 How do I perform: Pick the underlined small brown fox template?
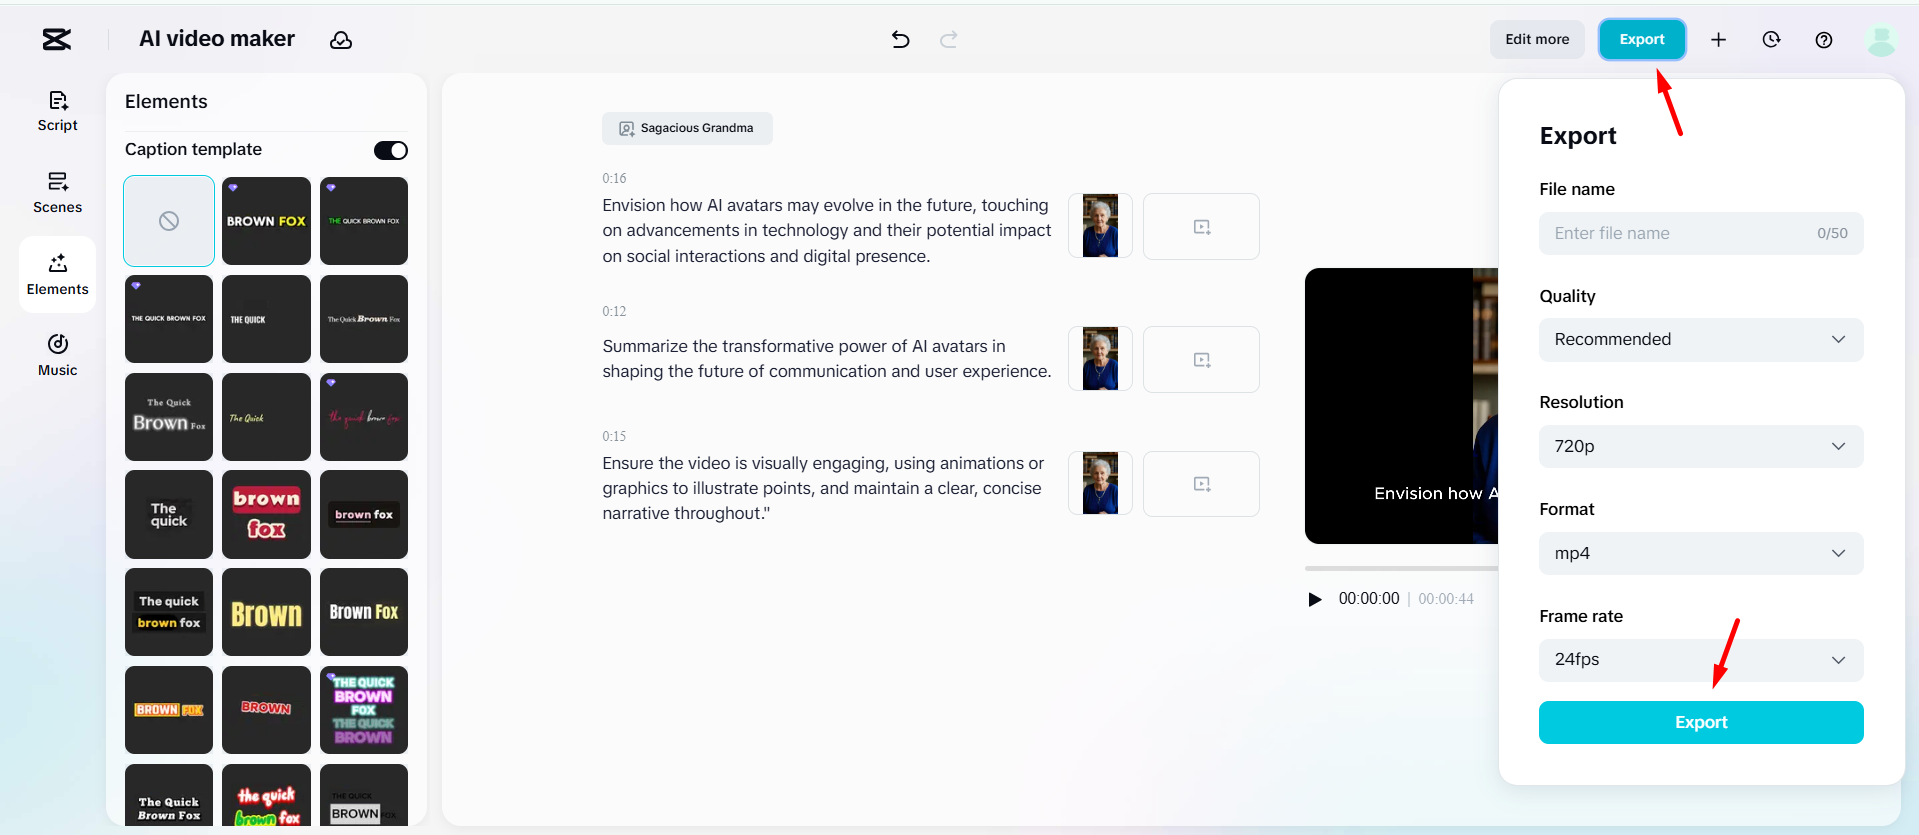click(364, 514)
